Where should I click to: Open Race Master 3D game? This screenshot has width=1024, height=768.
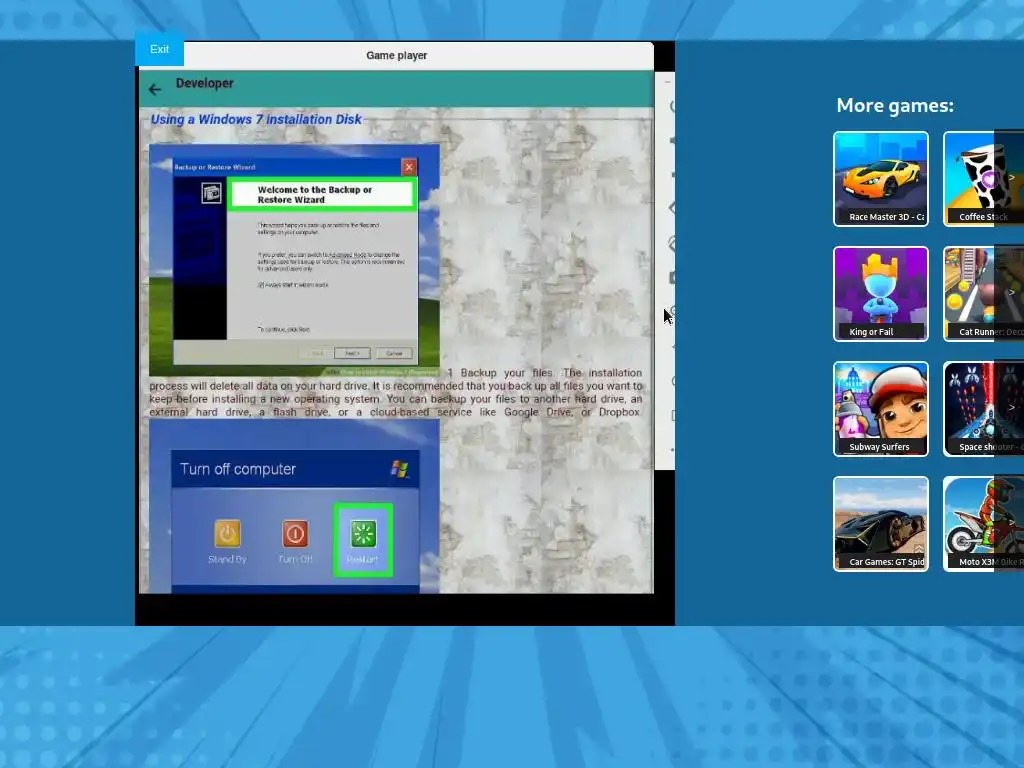point(880,179)
